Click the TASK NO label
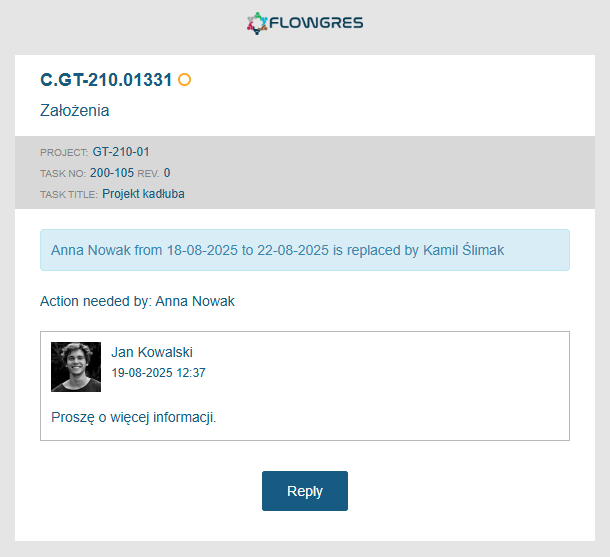610x557 pixels. coord(63,173)
